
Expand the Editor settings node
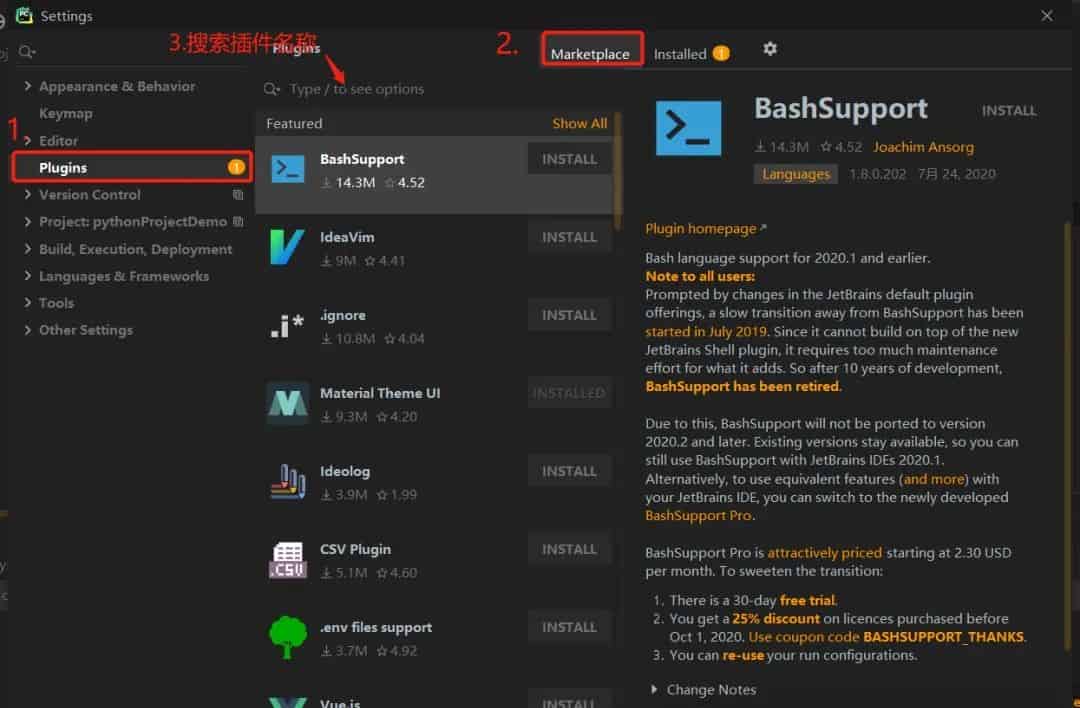28,141
